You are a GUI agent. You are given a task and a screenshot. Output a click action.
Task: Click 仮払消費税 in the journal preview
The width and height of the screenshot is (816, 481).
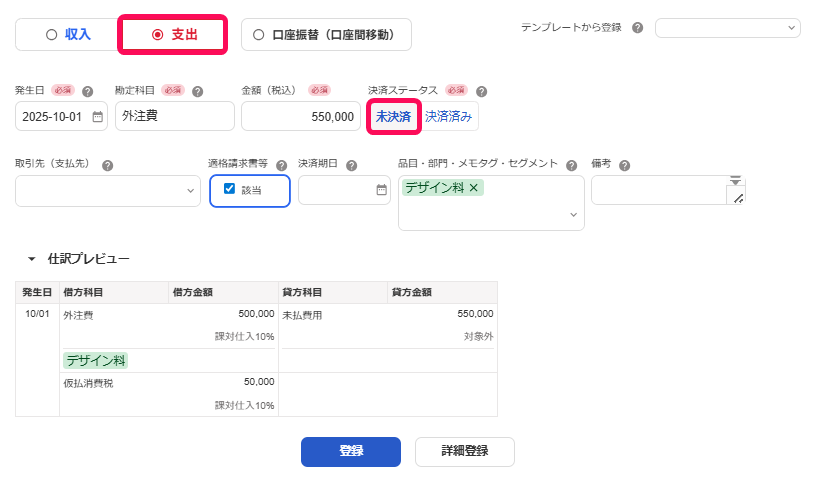88,384
